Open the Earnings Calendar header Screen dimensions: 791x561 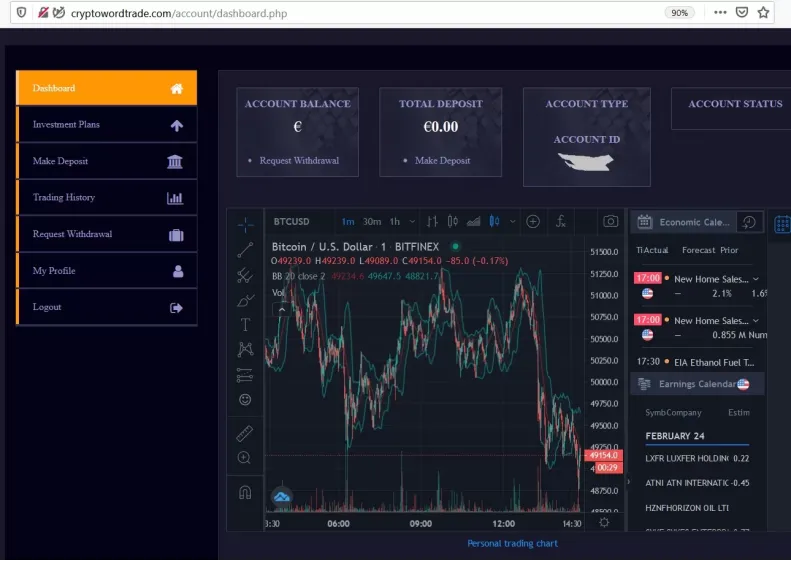coord(697,384)
